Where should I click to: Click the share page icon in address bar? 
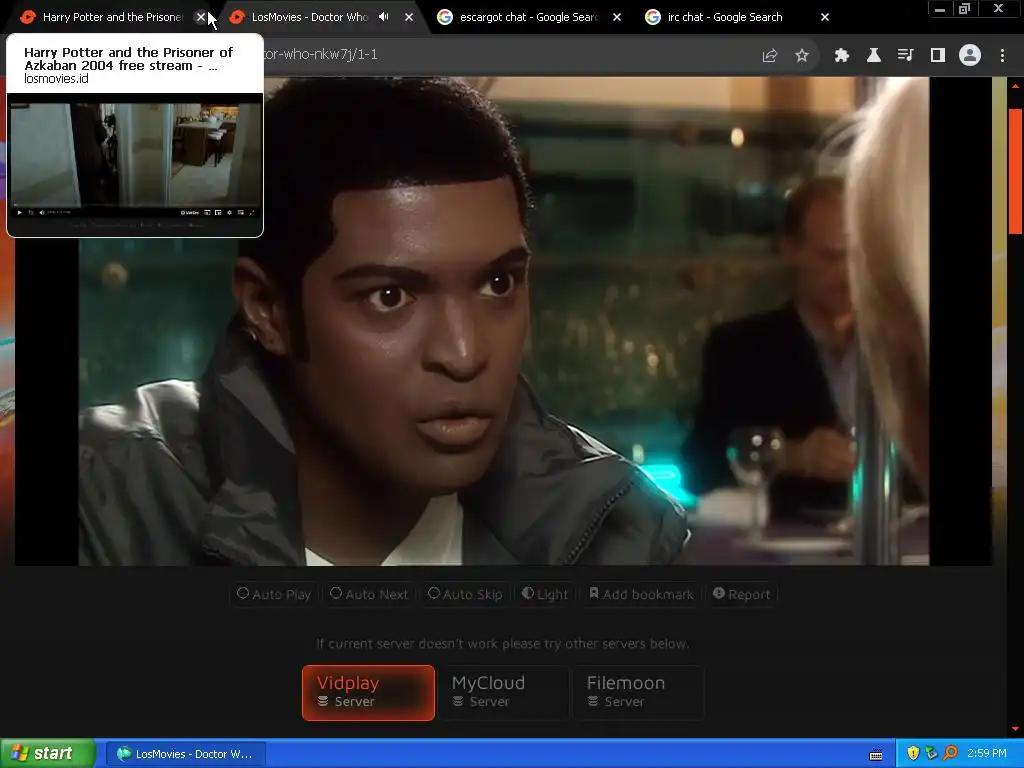click(770, 56)
